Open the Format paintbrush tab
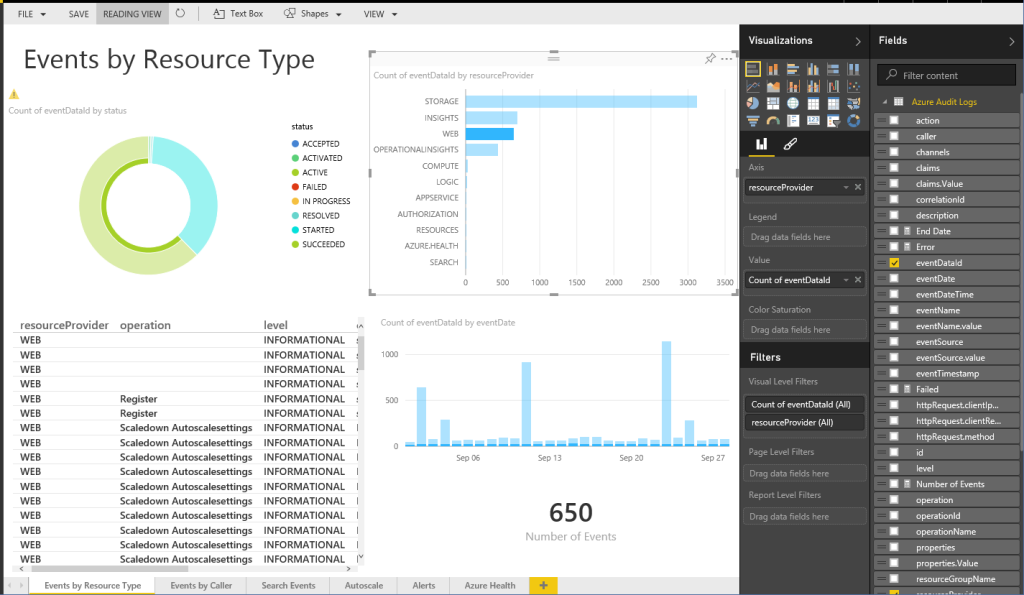Image resolution: width=1024 pixels, height=595 pixels. click(790, 144)
